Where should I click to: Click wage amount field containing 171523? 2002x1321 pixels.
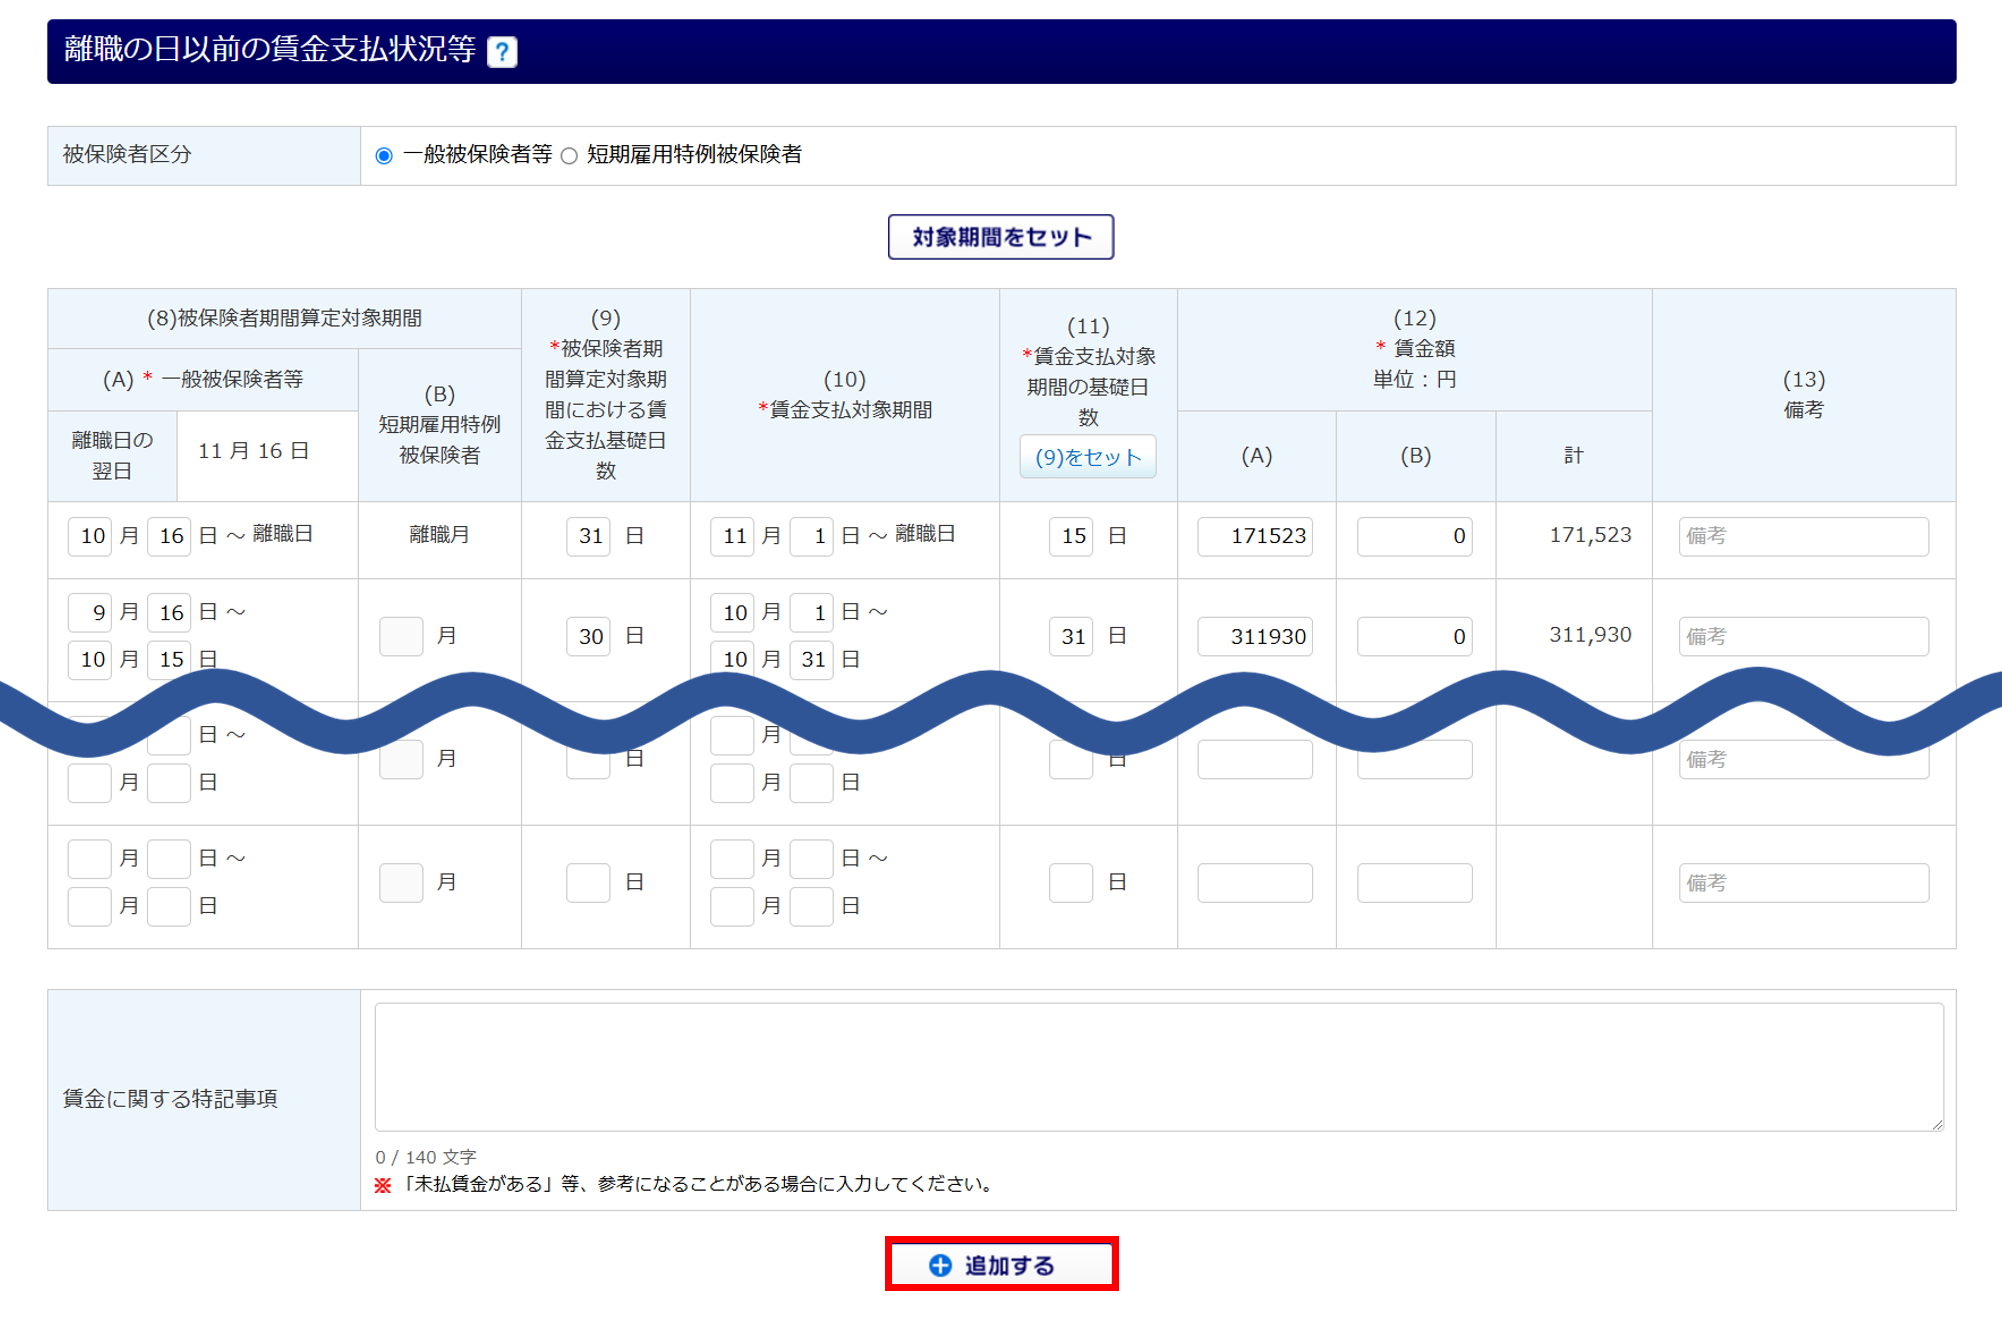click(1255, 536)
